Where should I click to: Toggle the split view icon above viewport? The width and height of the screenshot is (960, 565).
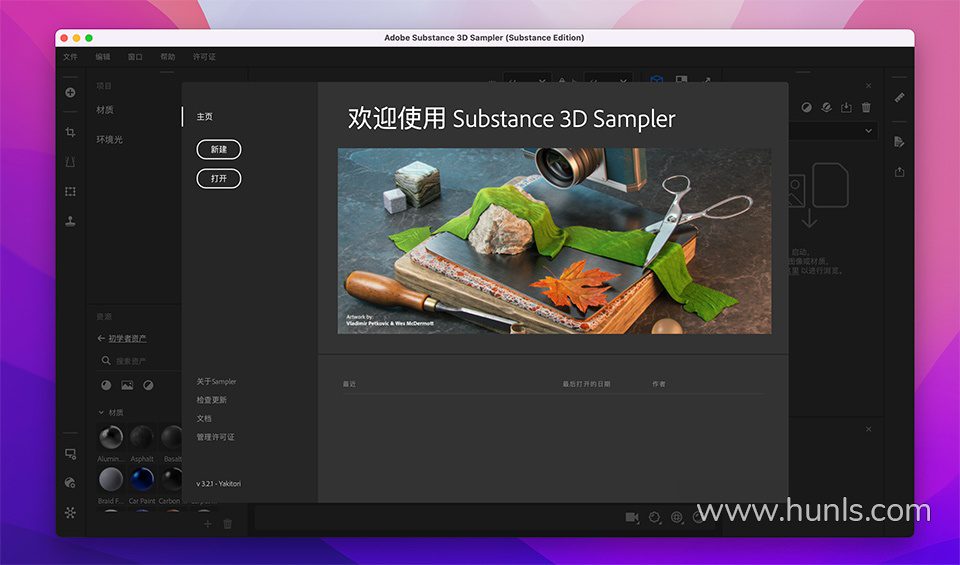[681, 80]
